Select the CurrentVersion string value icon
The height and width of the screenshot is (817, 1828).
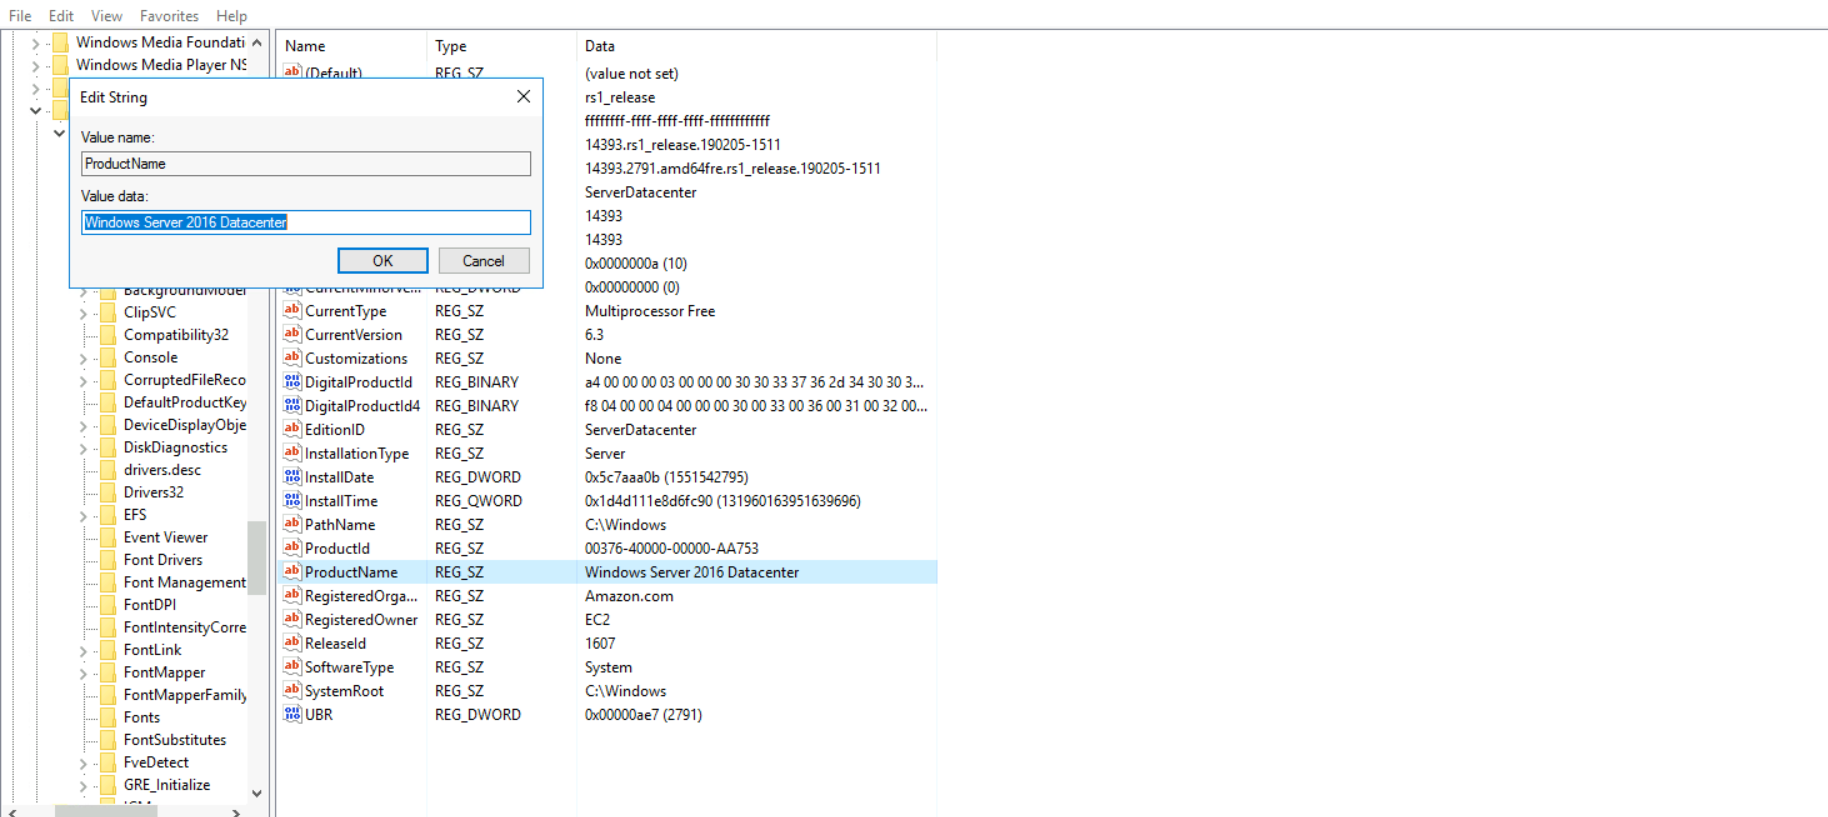pyautogui.click(x=292, y=335)
